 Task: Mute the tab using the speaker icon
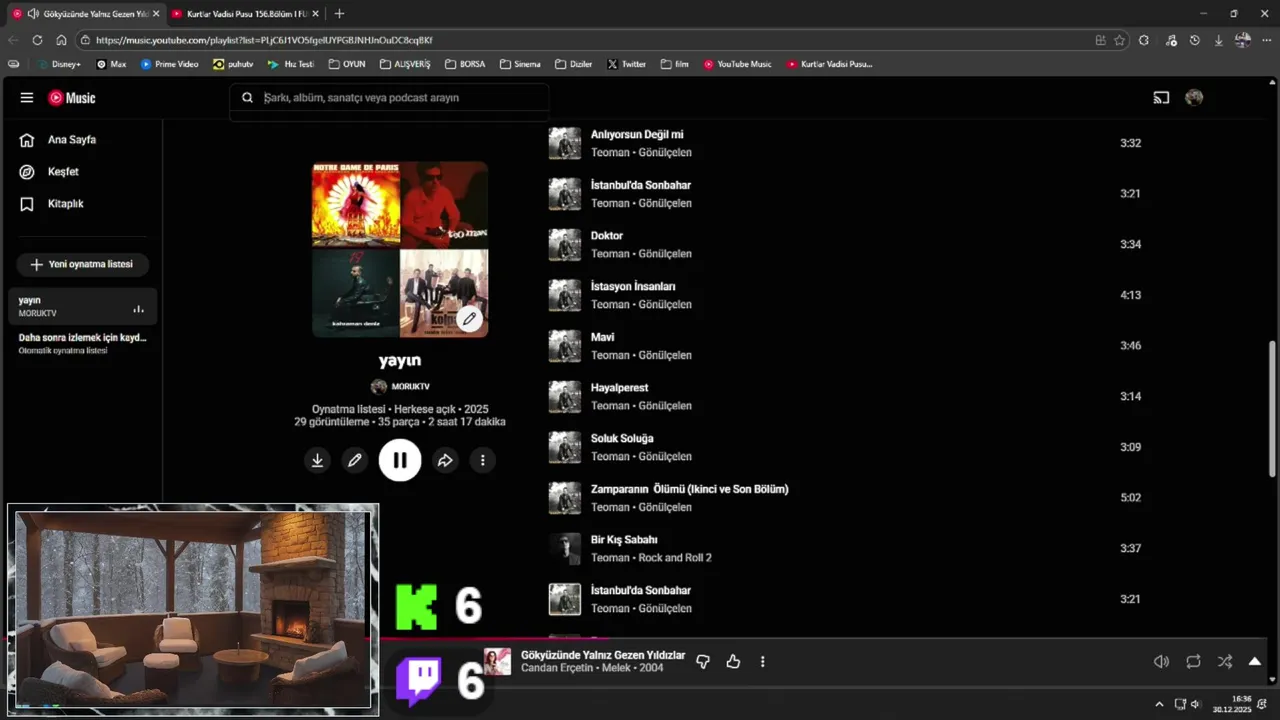pyautogui.click(x=33, y=14)
